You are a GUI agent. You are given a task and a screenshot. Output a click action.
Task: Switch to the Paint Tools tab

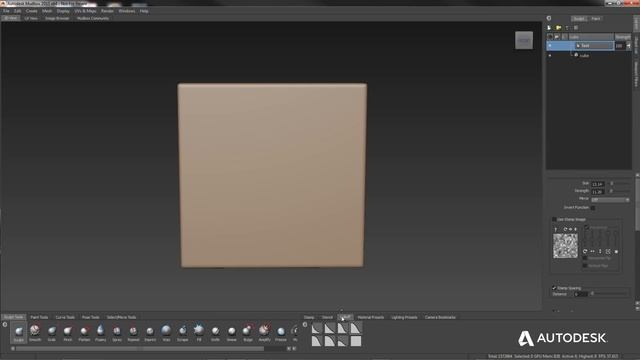pos(39,317)
